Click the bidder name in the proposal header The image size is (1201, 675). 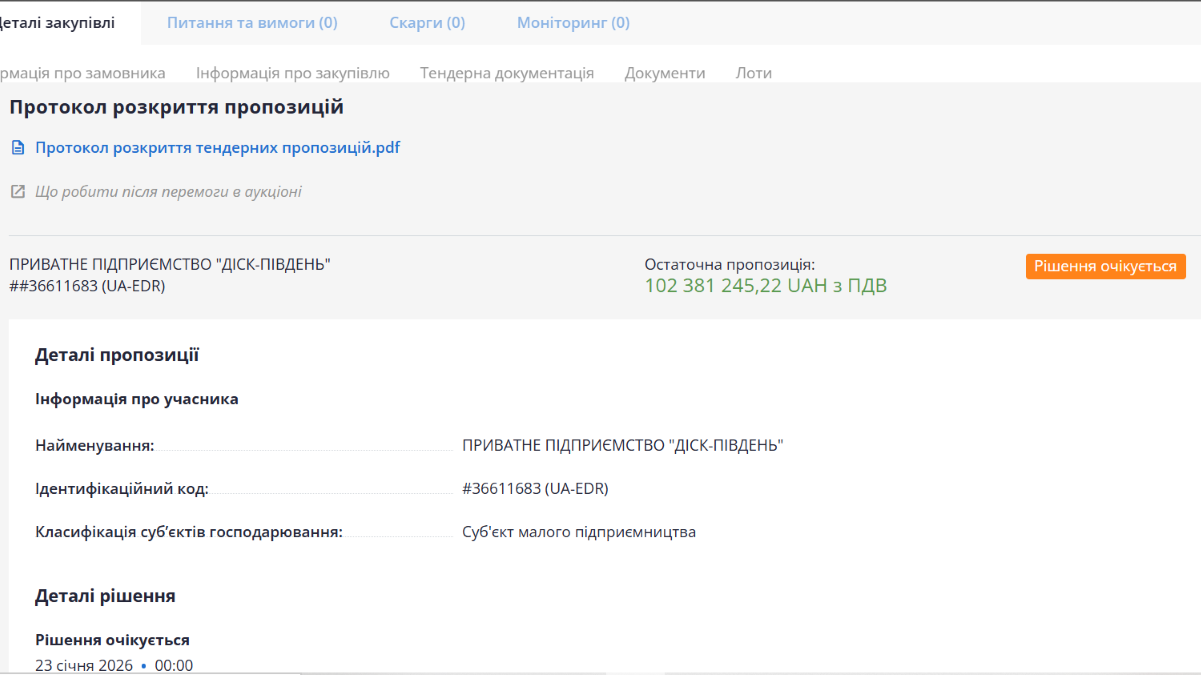[170, 264]
